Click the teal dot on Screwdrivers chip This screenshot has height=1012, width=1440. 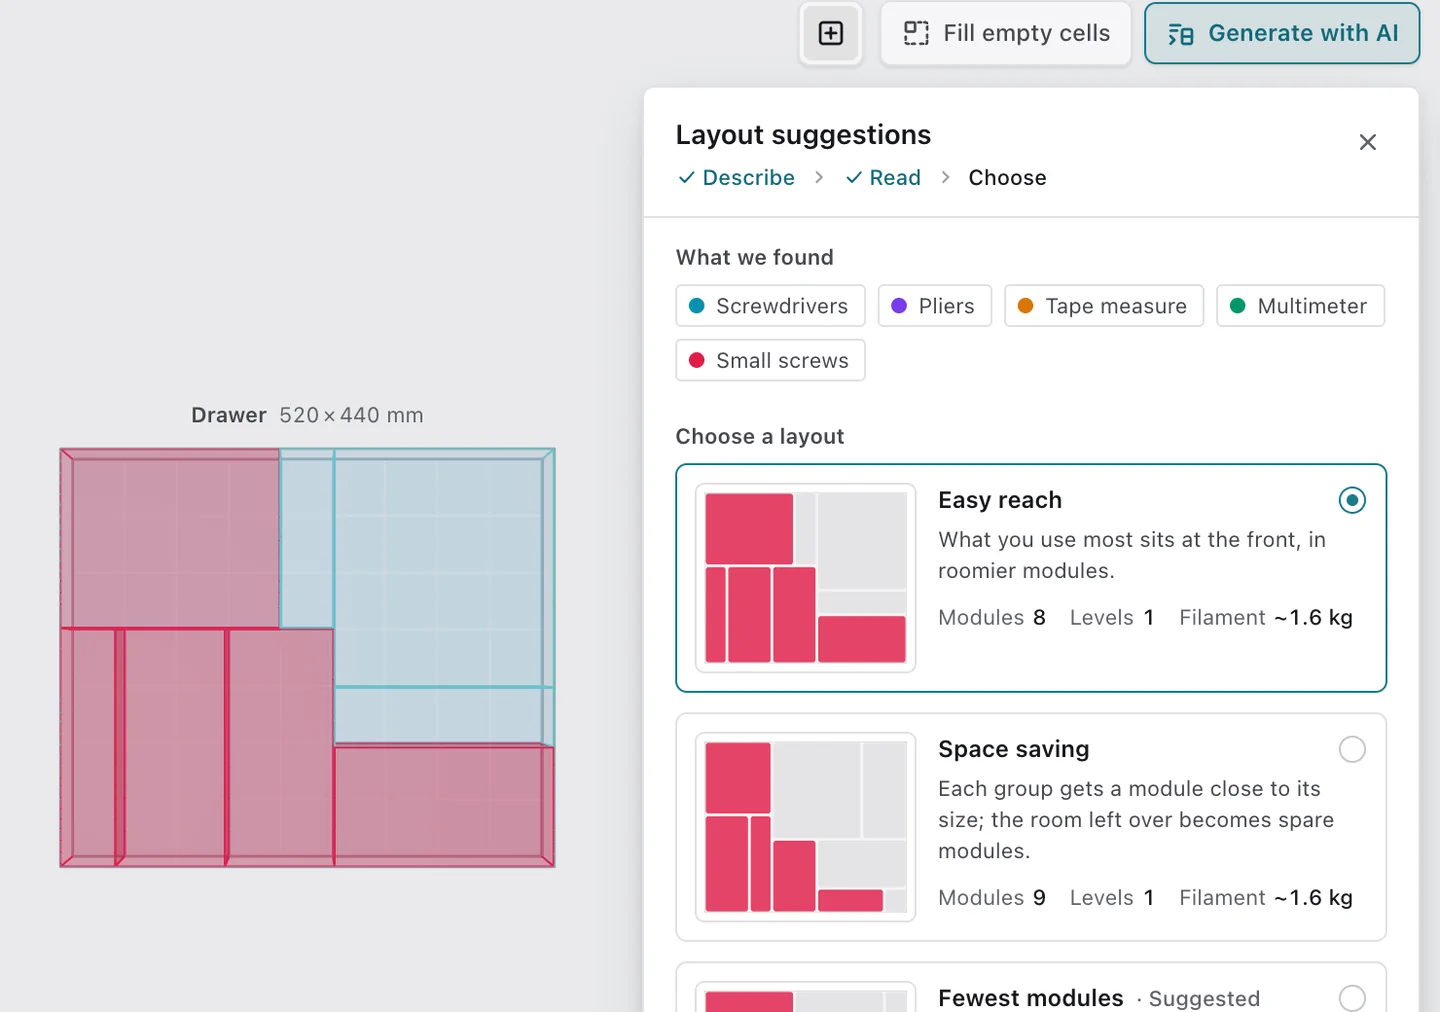697,306
